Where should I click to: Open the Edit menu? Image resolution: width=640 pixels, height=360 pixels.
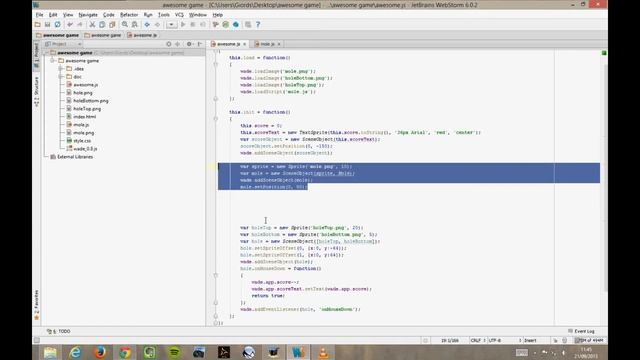(53, 15)
